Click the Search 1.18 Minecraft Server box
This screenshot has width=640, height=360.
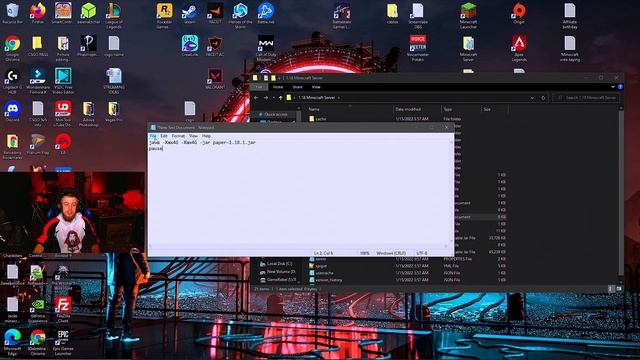click(x=586, y=98)
